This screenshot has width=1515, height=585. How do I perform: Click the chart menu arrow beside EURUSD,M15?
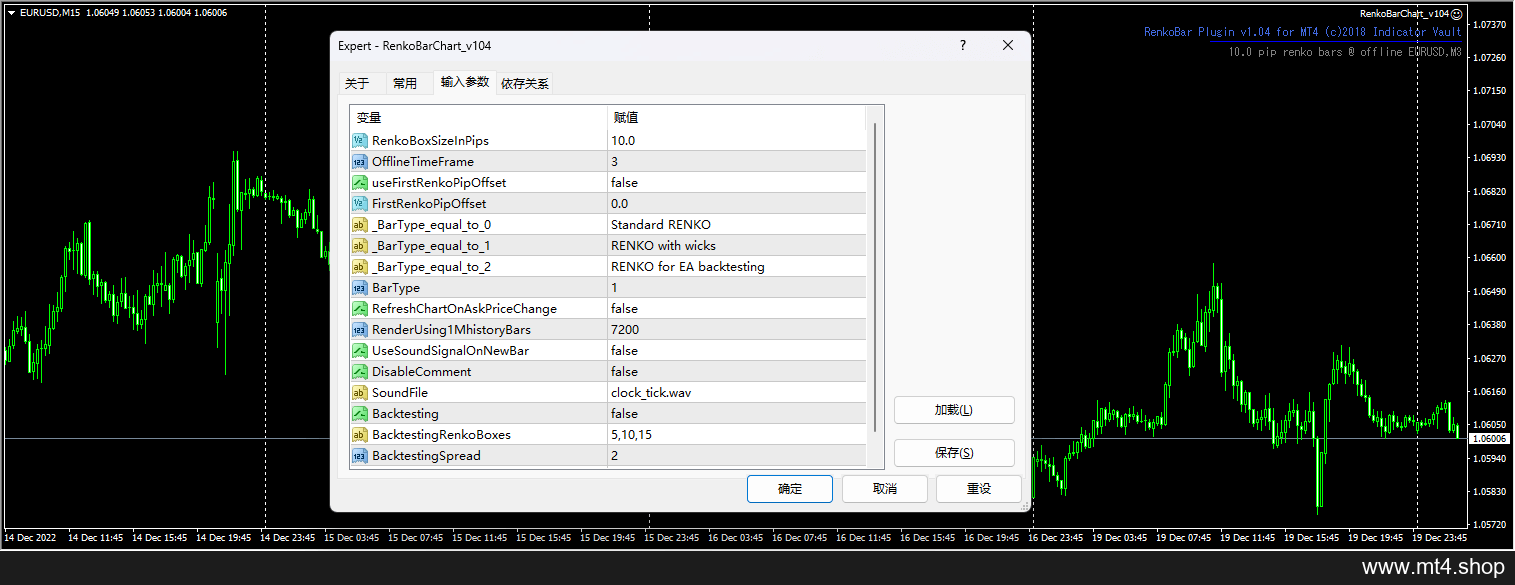[11, 13]
